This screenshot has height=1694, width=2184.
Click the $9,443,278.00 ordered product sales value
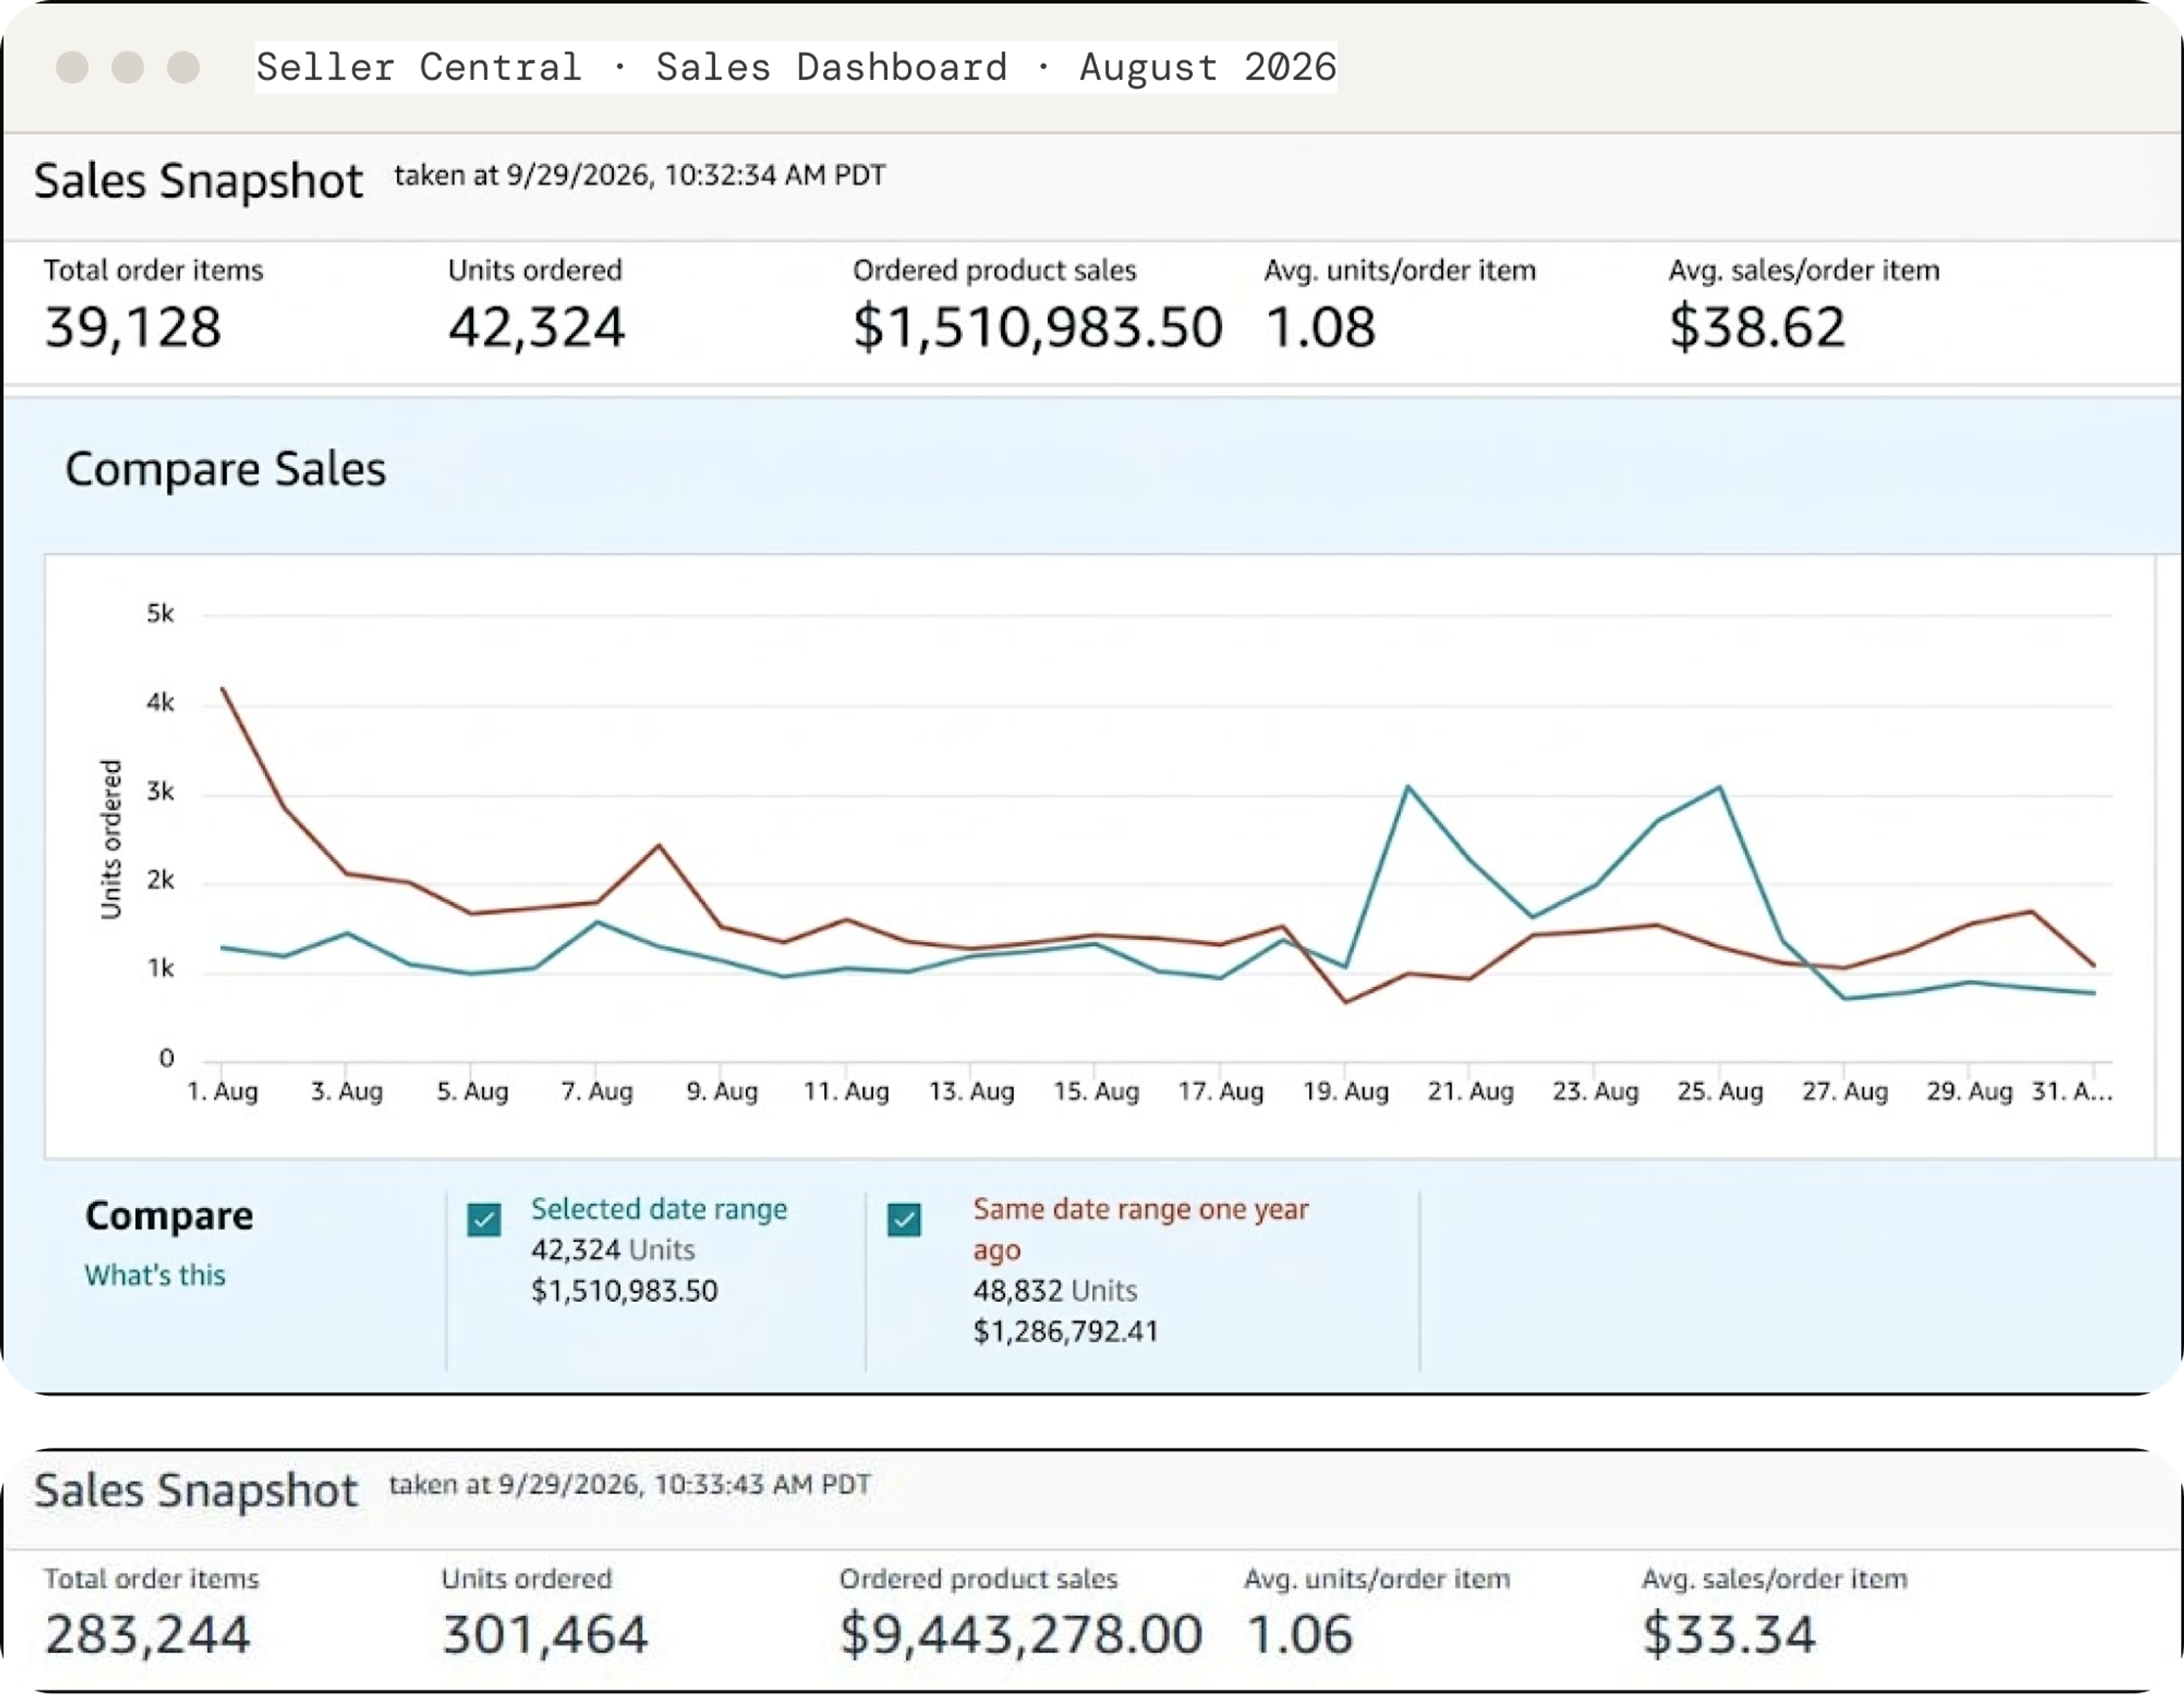1020,1635
